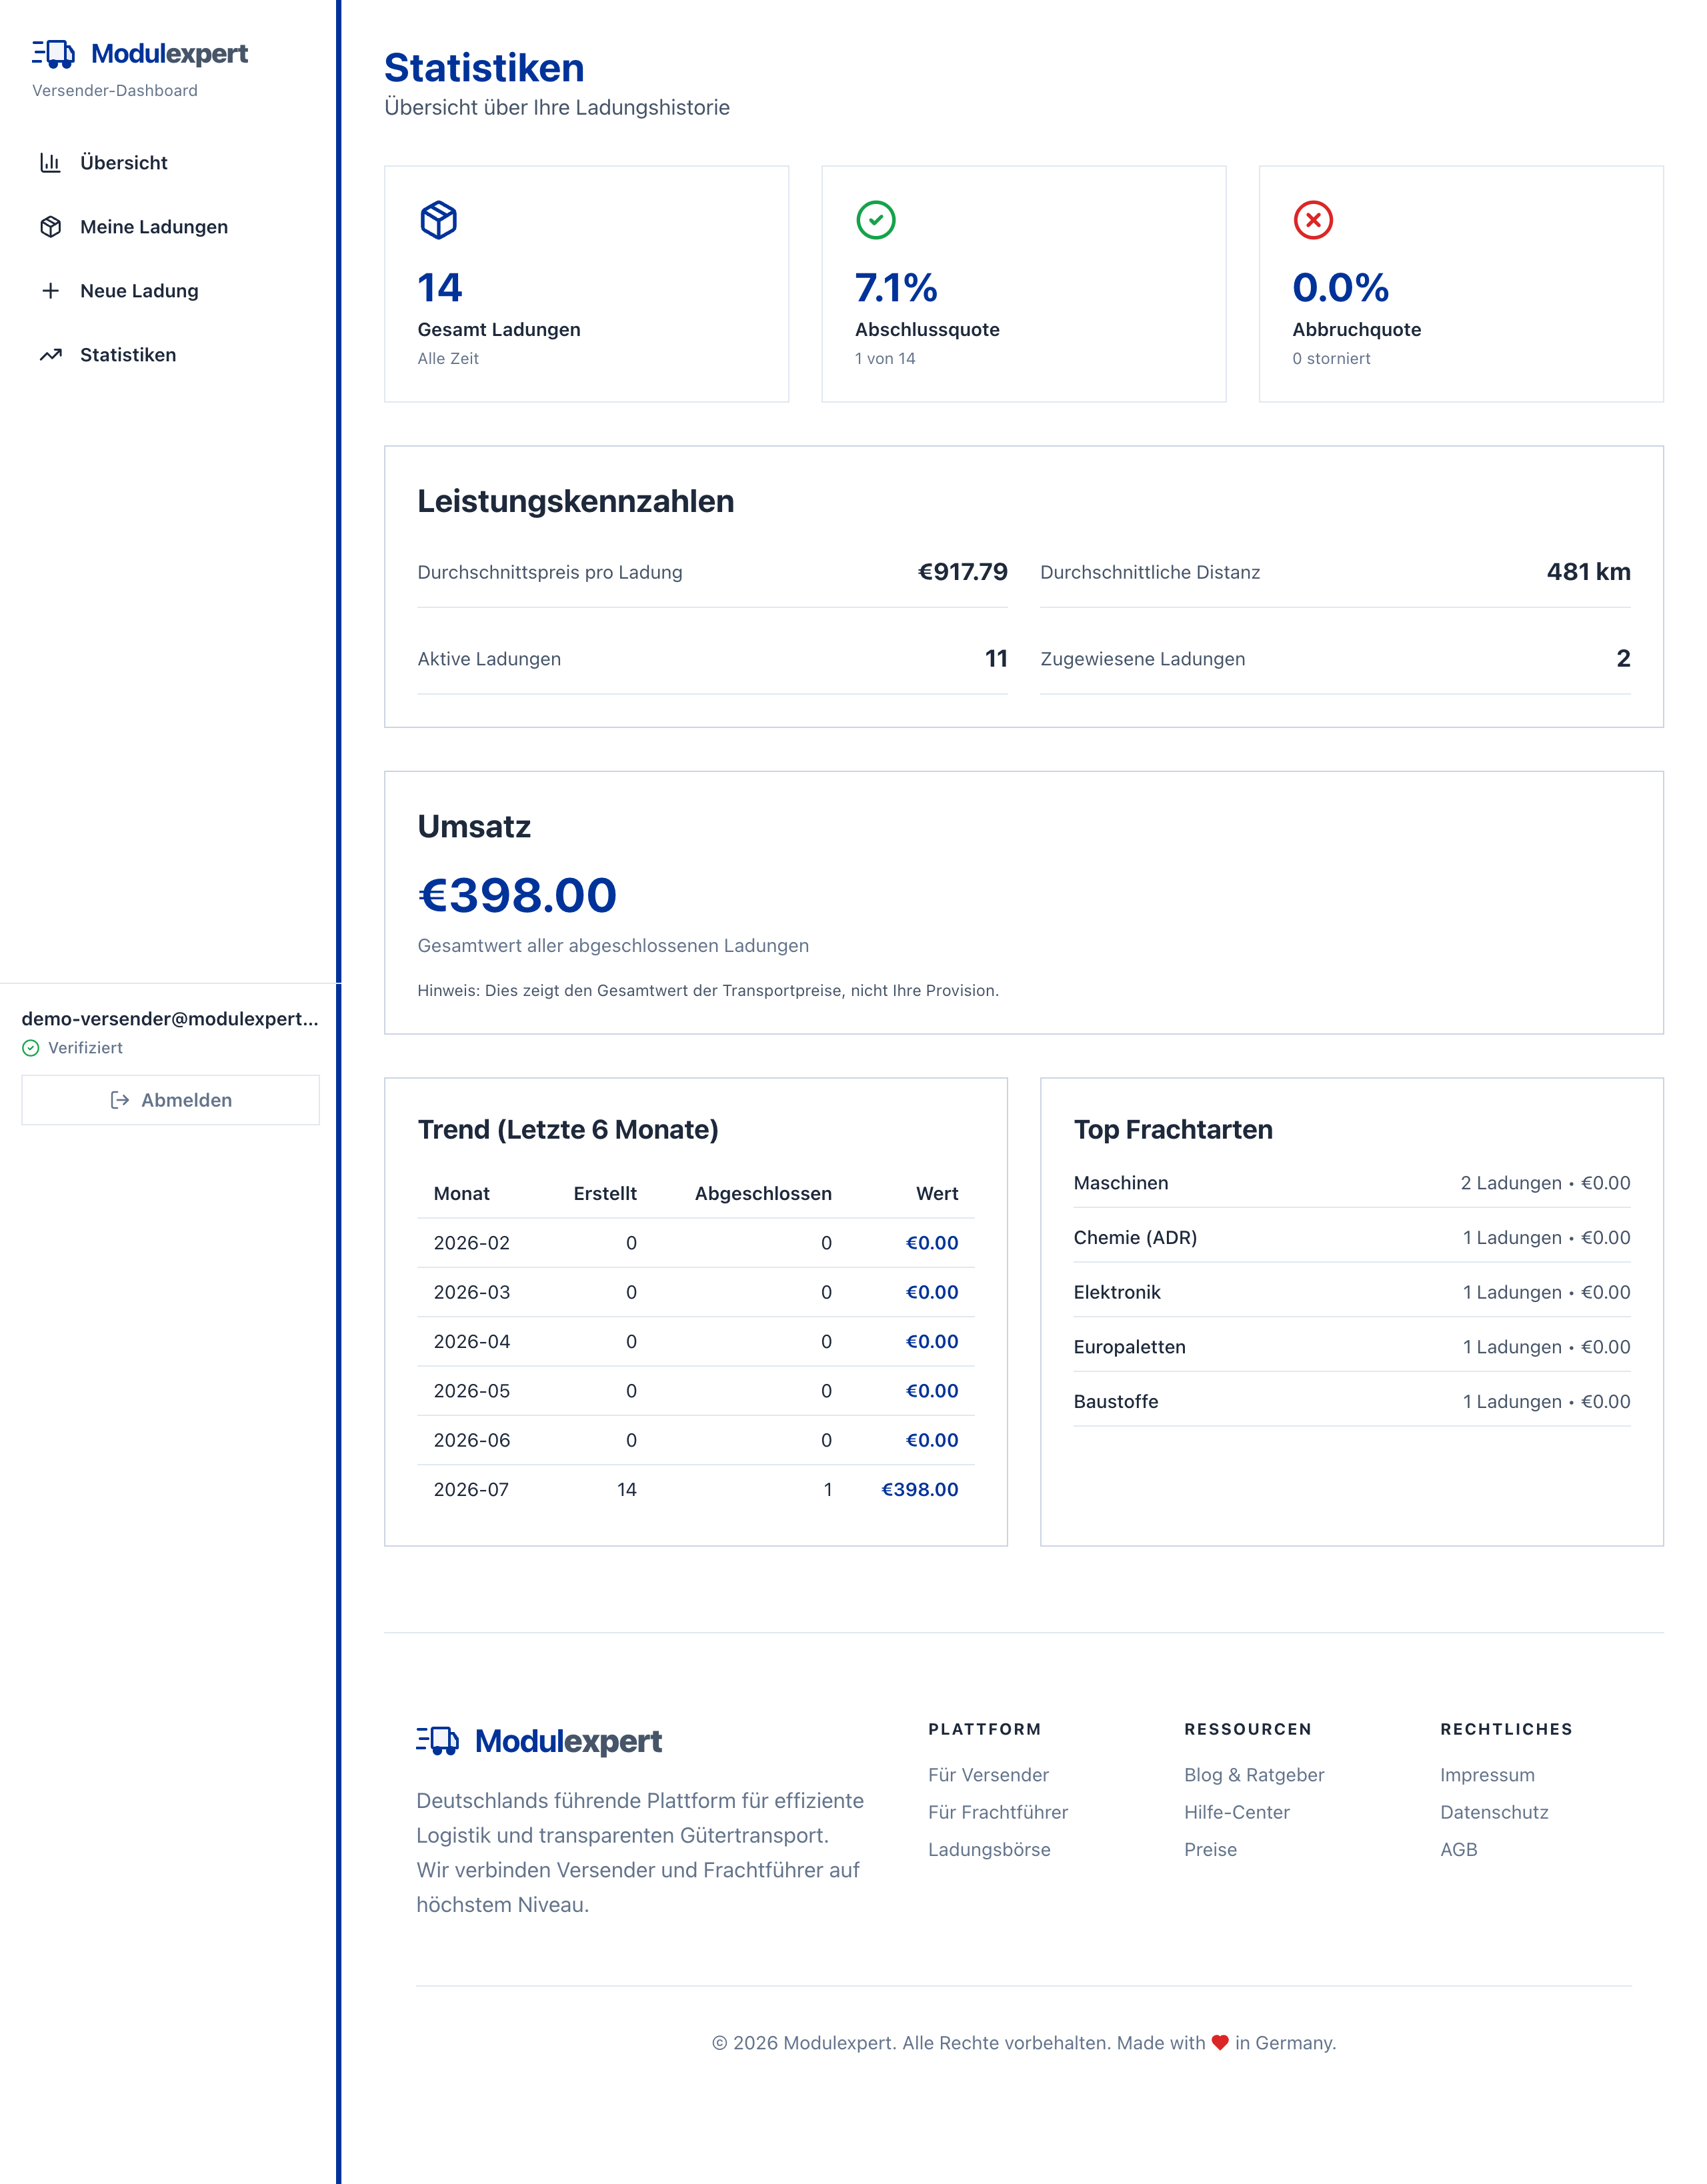Open the Blog & Ratgeber link

(x=1254, y=1775)
